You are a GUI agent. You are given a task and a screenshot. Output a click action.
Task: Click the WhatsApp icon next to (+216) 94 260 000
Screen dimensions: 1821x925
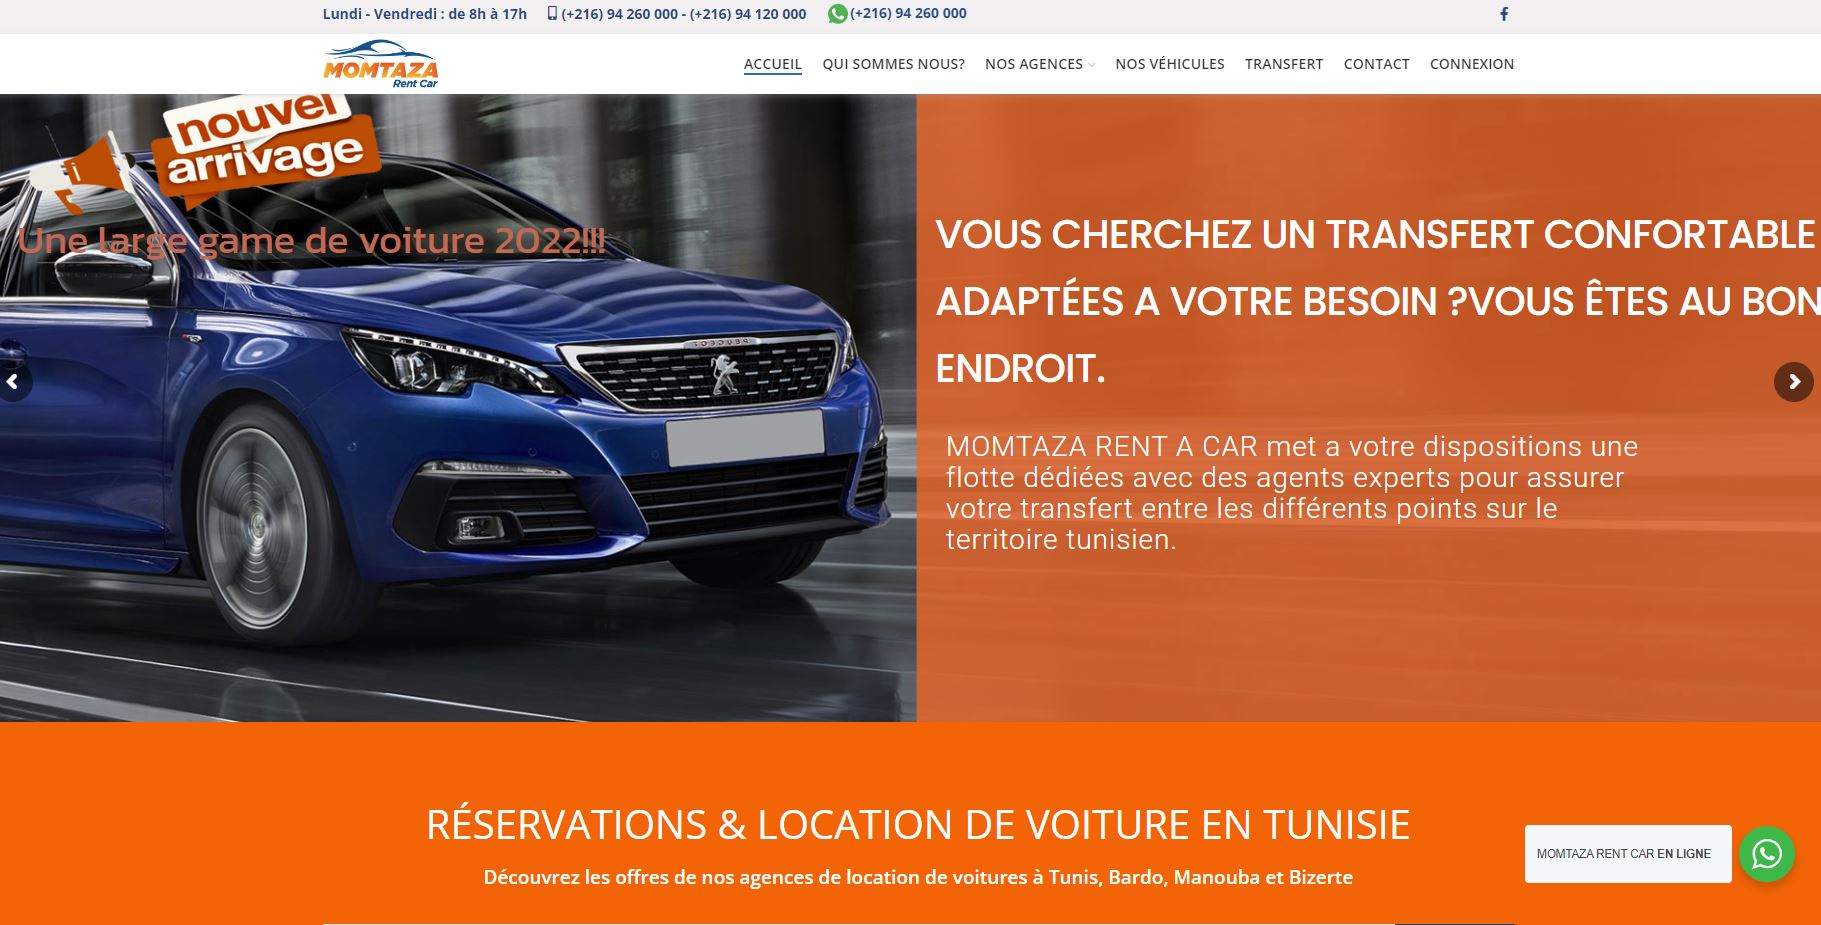(836, 13)
